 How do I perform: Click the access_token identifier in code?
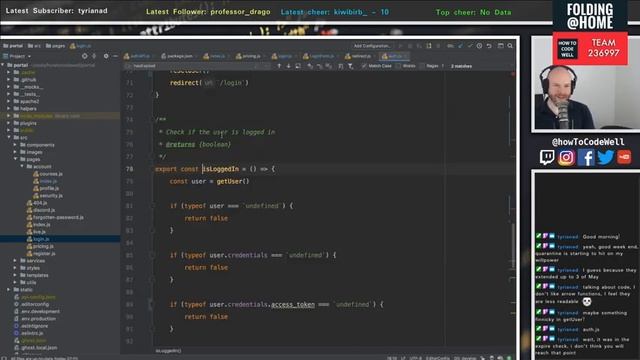(x=293, y=304)
